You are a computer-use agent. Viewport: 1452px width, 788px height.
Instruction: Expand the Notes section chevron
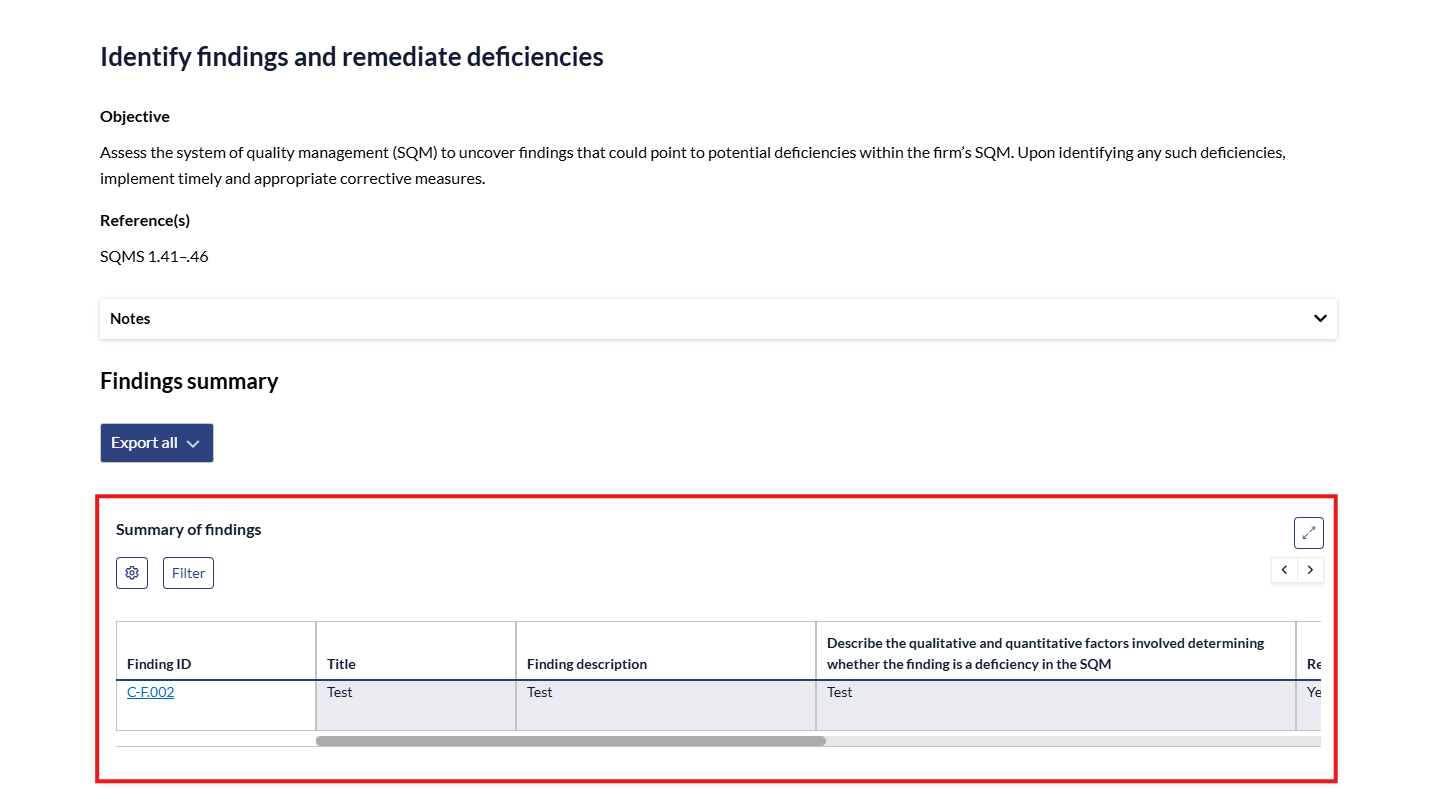point(1320,319)
